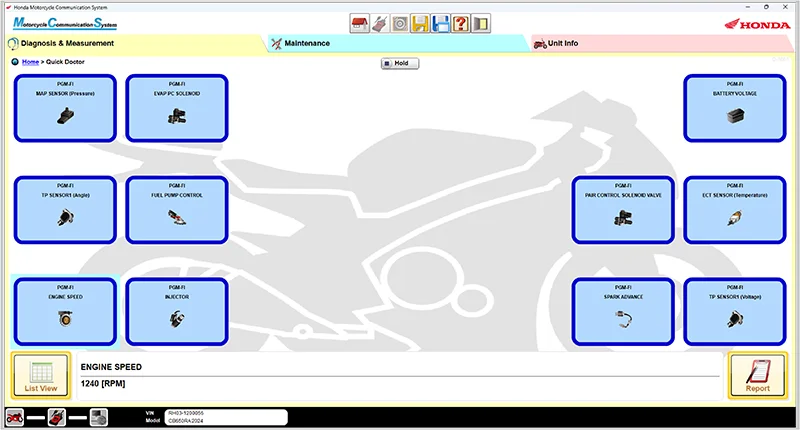The height and width of the screenshot is (430, 800).
Task: Select the PAIR CONTROL SOLENOID VALVE tile
Action: coord(623,210)
